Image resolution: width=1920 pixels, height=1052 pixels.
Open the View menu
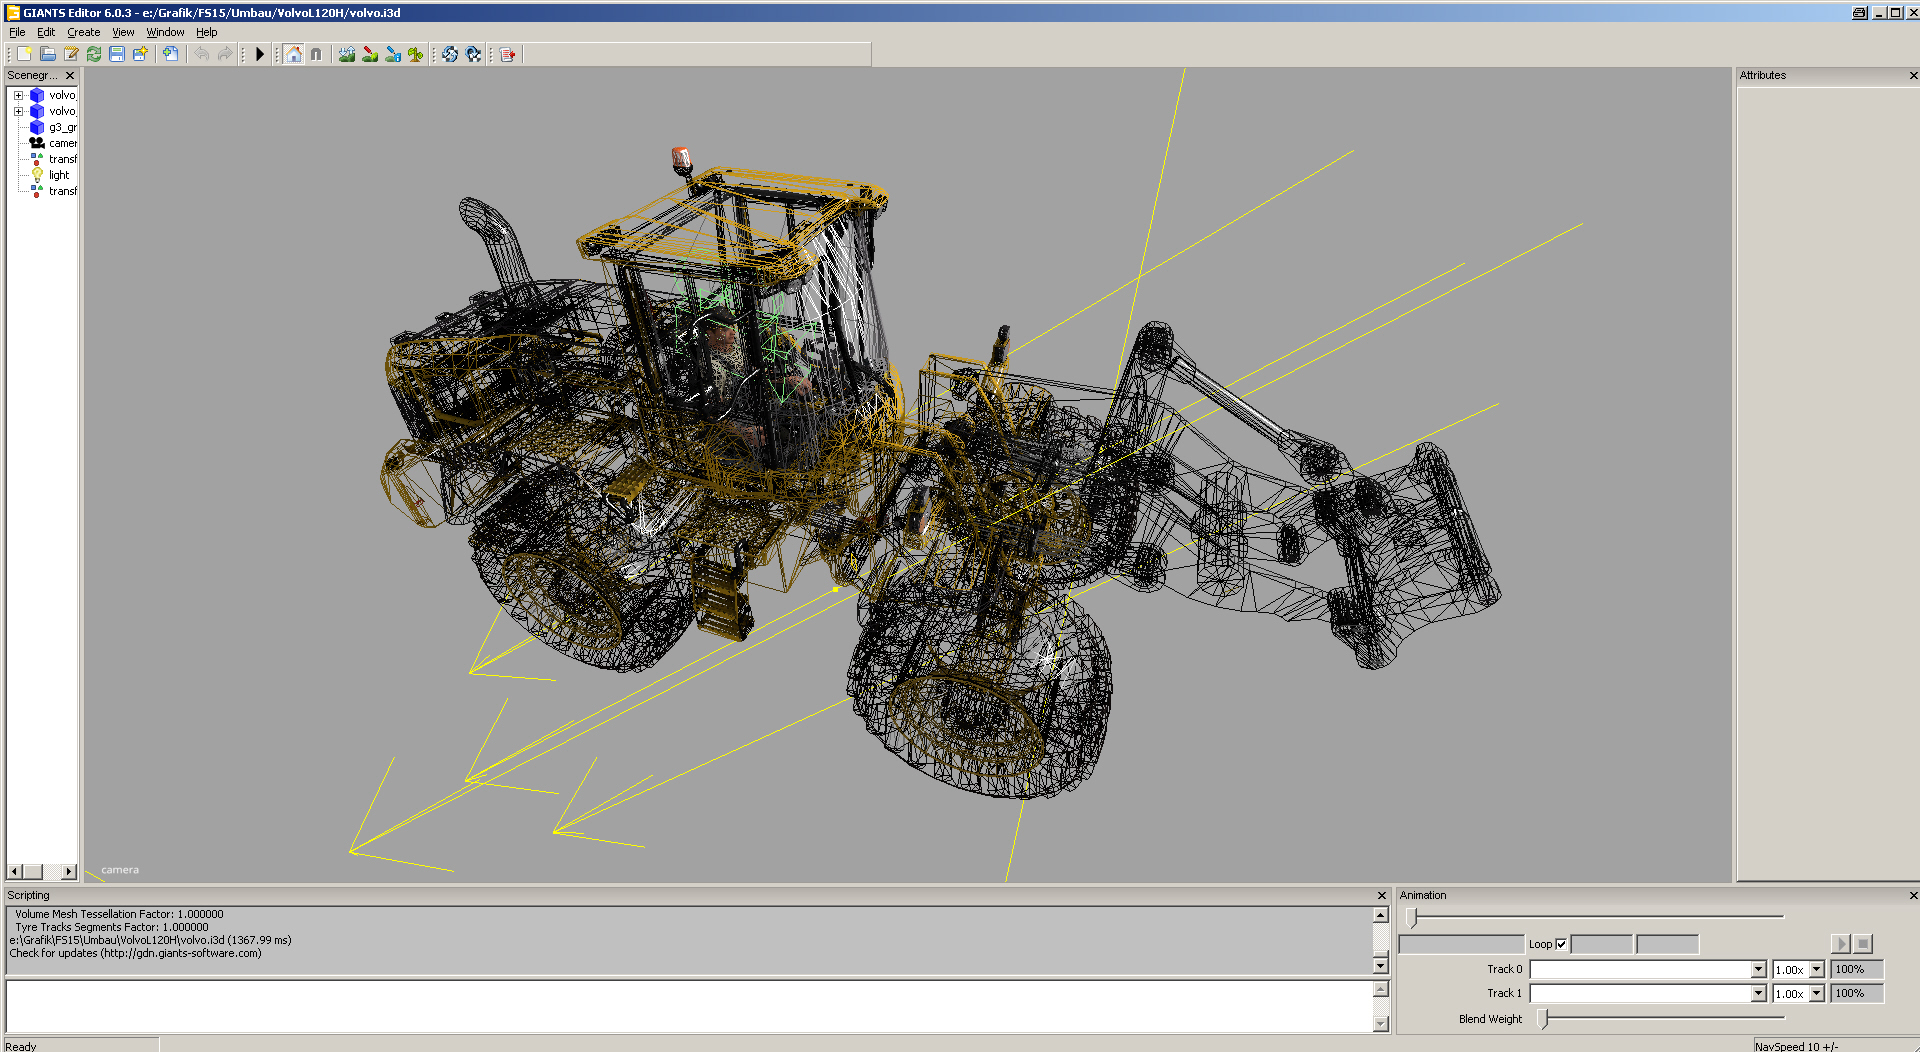[123, 32]
